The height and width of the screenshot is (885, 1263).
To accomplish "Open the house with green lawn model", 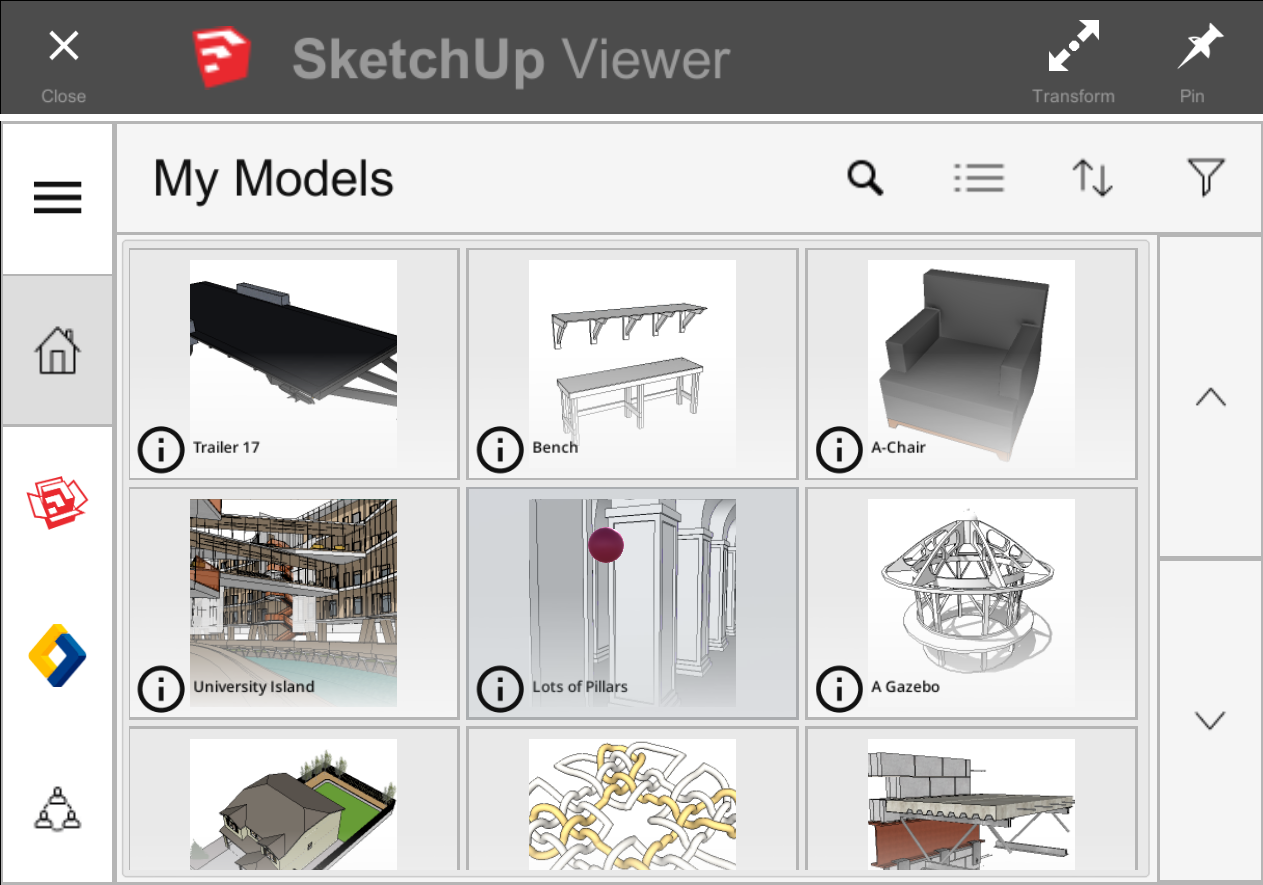I will click(x=293, y=804).
